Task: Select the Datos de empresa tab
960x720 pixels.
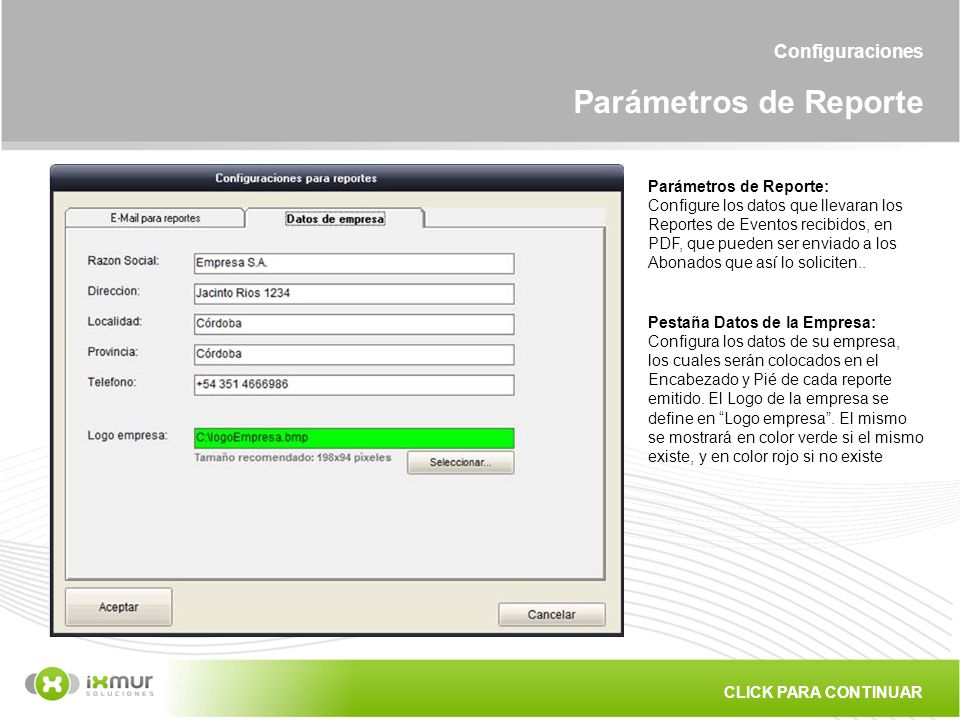Action: tap(335, 219)
